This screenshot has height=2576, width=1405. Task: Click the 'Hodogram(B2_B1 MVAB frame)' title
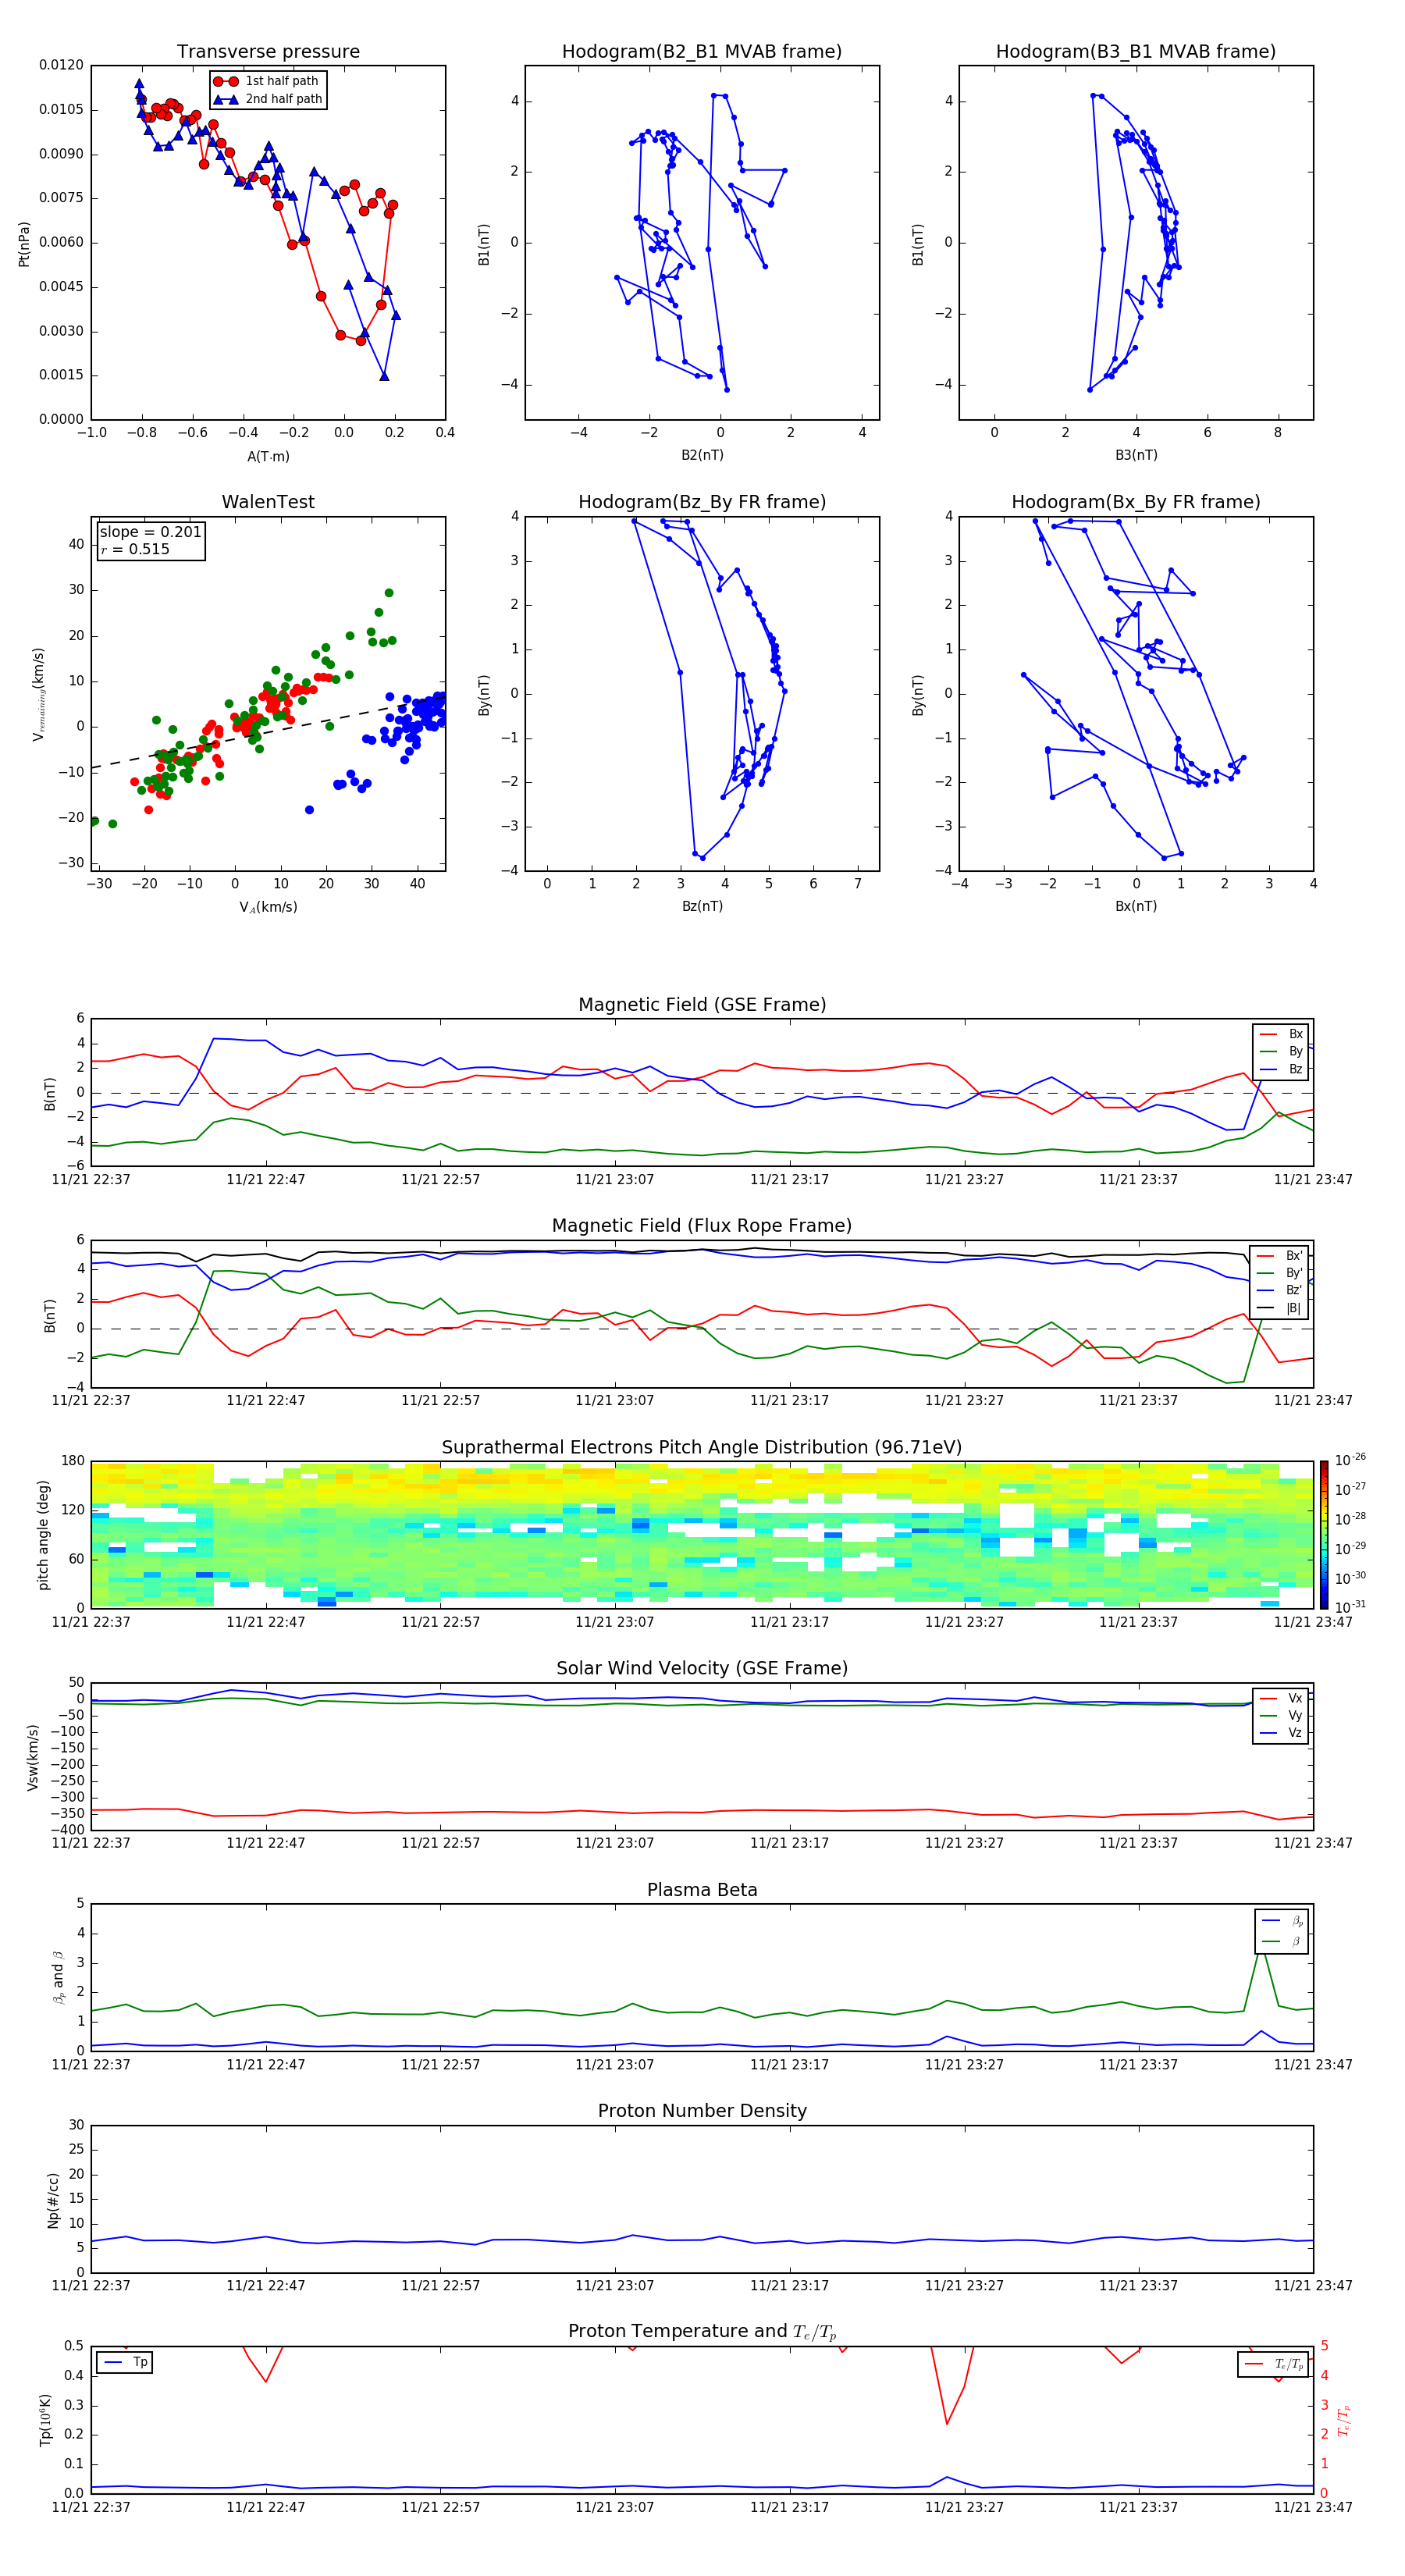tap(702, 52)
